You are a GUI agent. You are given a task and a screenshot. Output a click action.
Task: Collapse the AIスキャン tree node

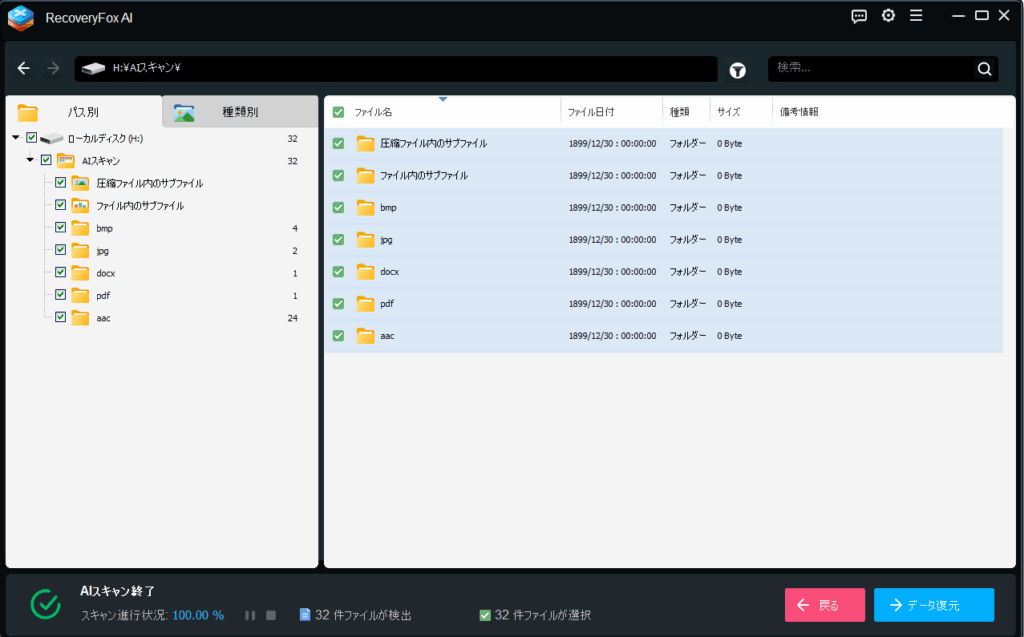pos(30,160)
